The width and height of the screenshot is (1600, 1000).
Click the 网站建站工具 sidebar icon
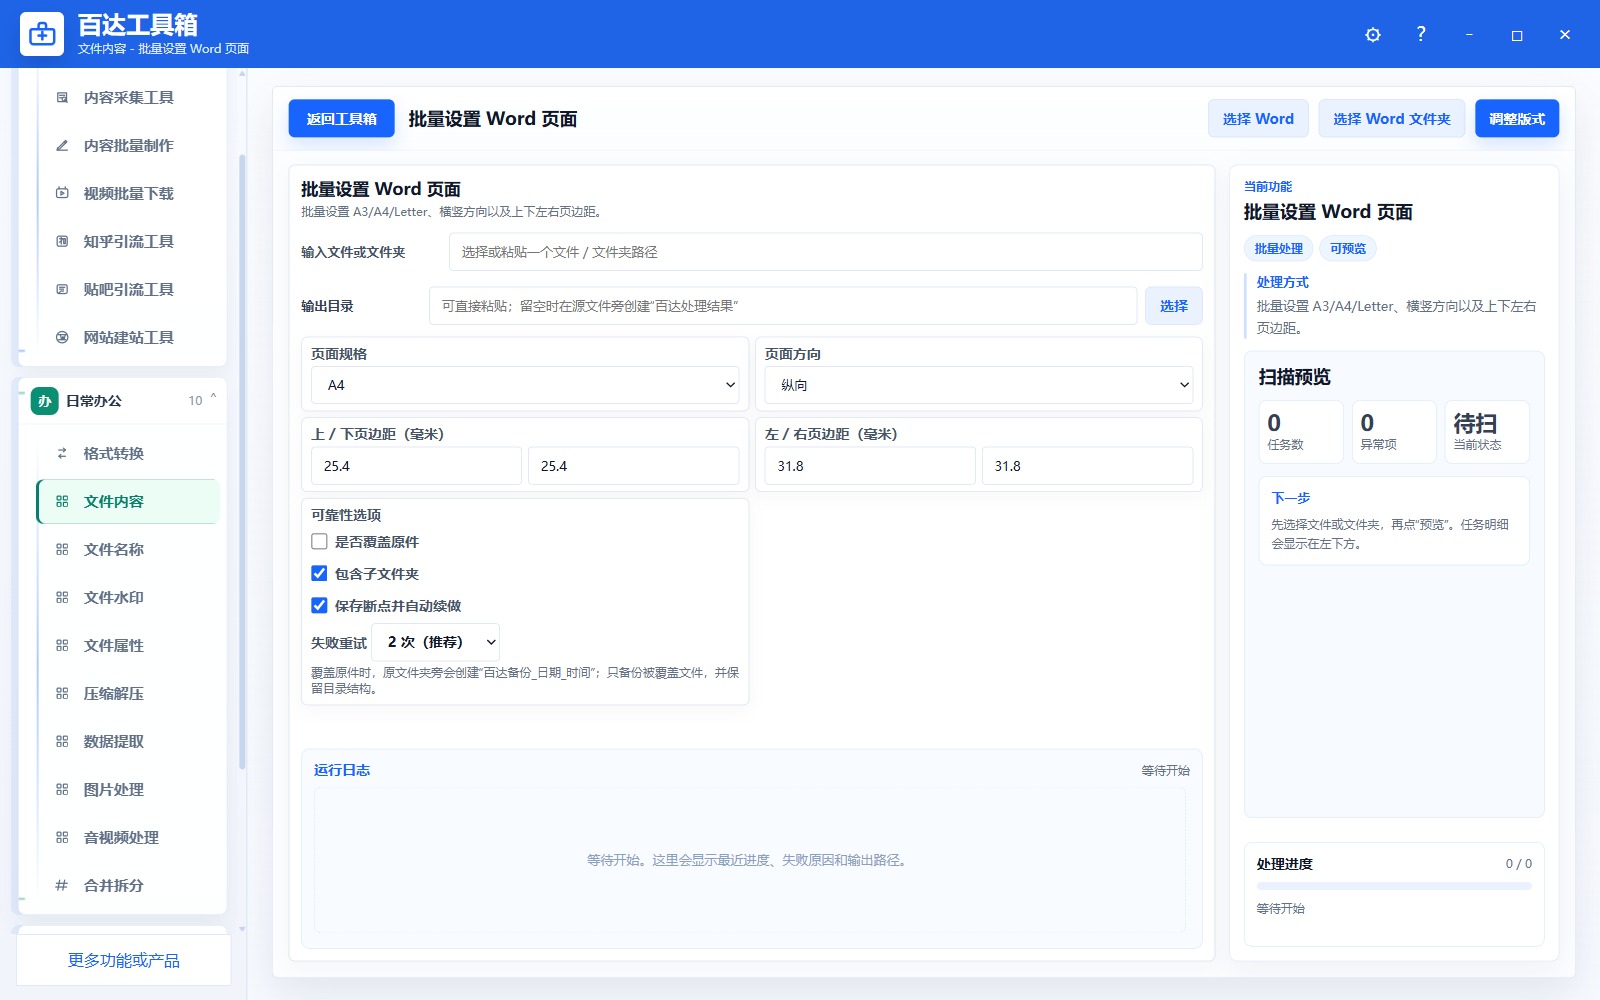coord(62,338)
